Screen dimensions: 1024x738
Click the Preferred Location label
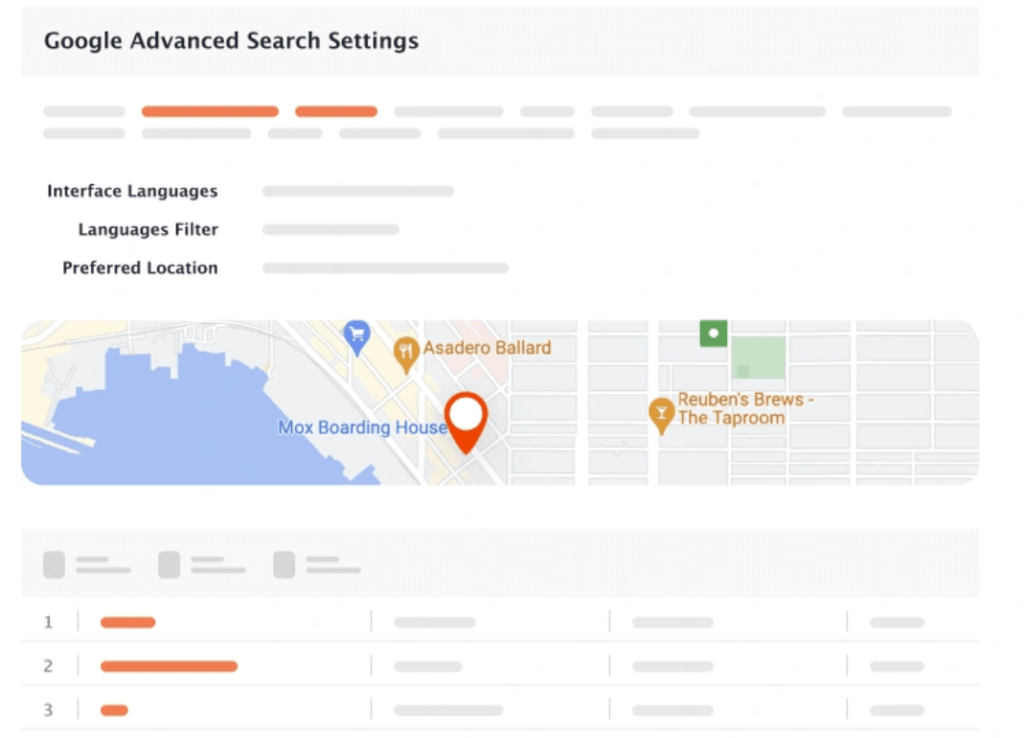[140, 268]
